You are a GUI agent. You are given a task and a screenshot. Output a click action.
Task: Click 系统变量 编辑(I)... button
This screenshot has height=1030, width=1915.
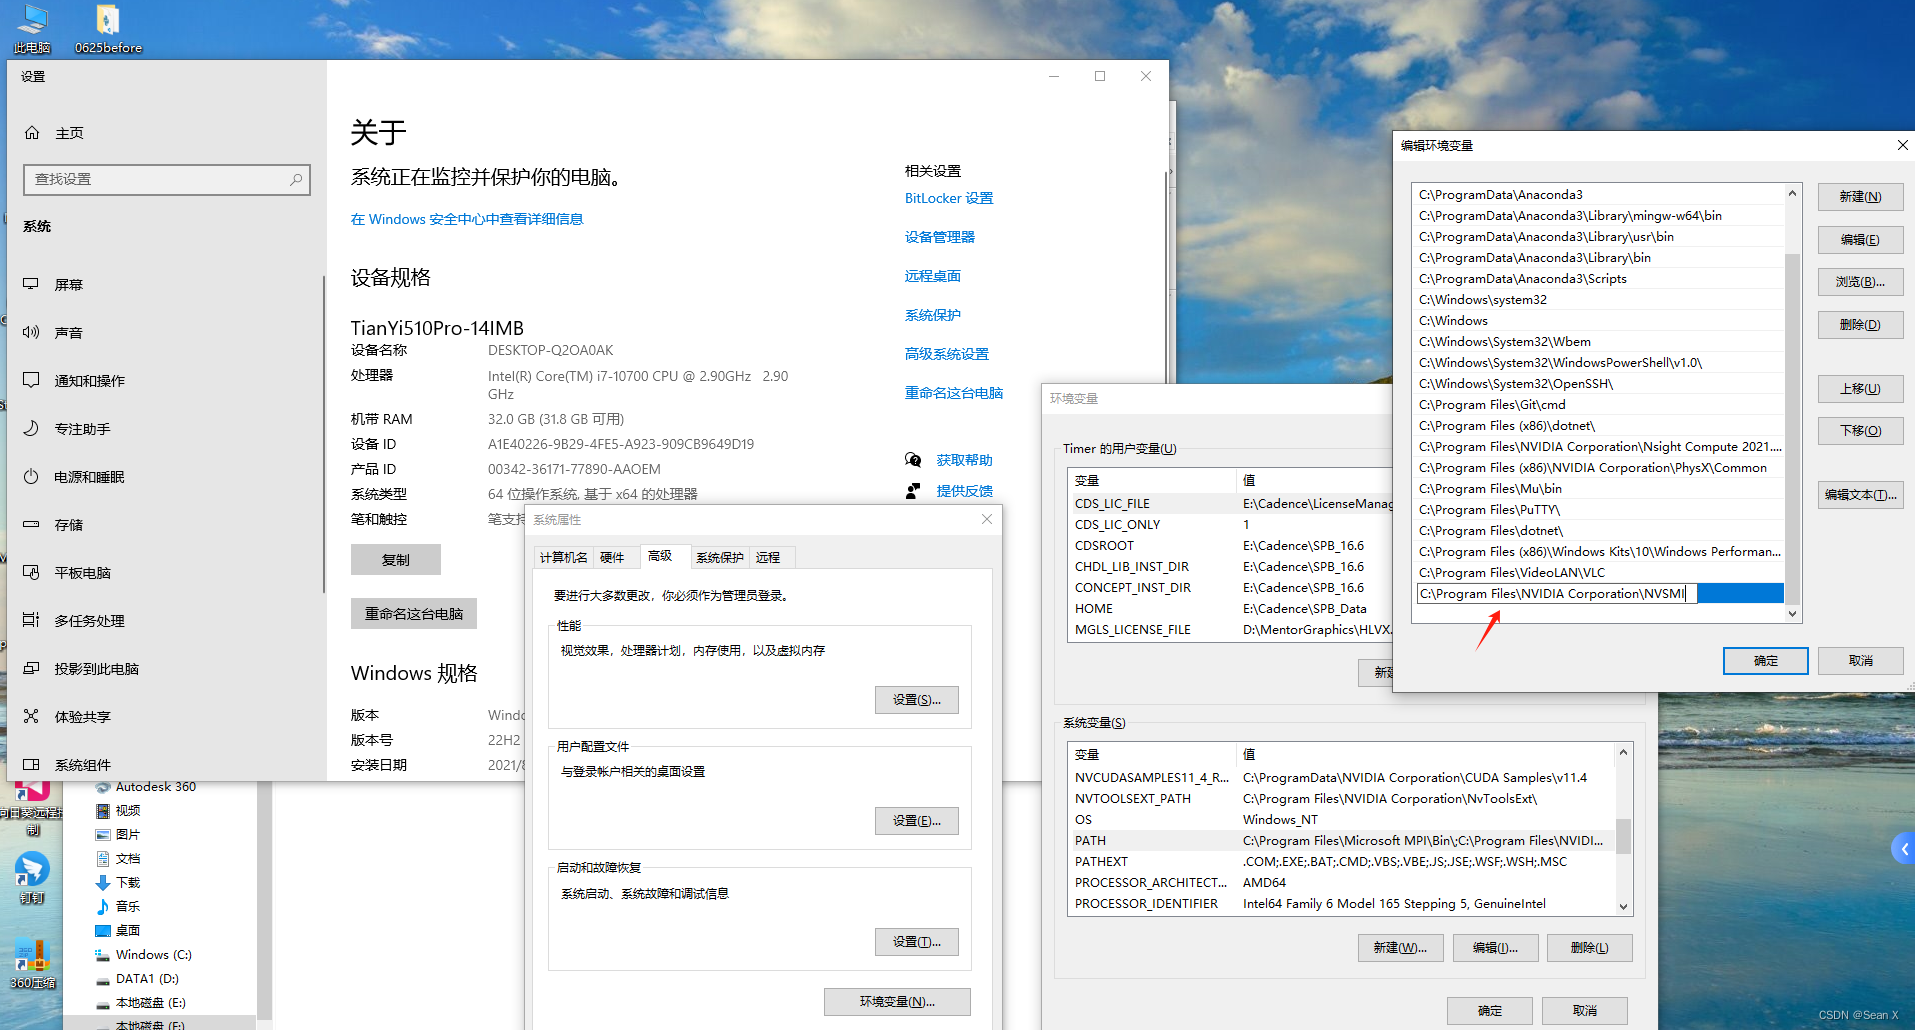pos(1495,948)
